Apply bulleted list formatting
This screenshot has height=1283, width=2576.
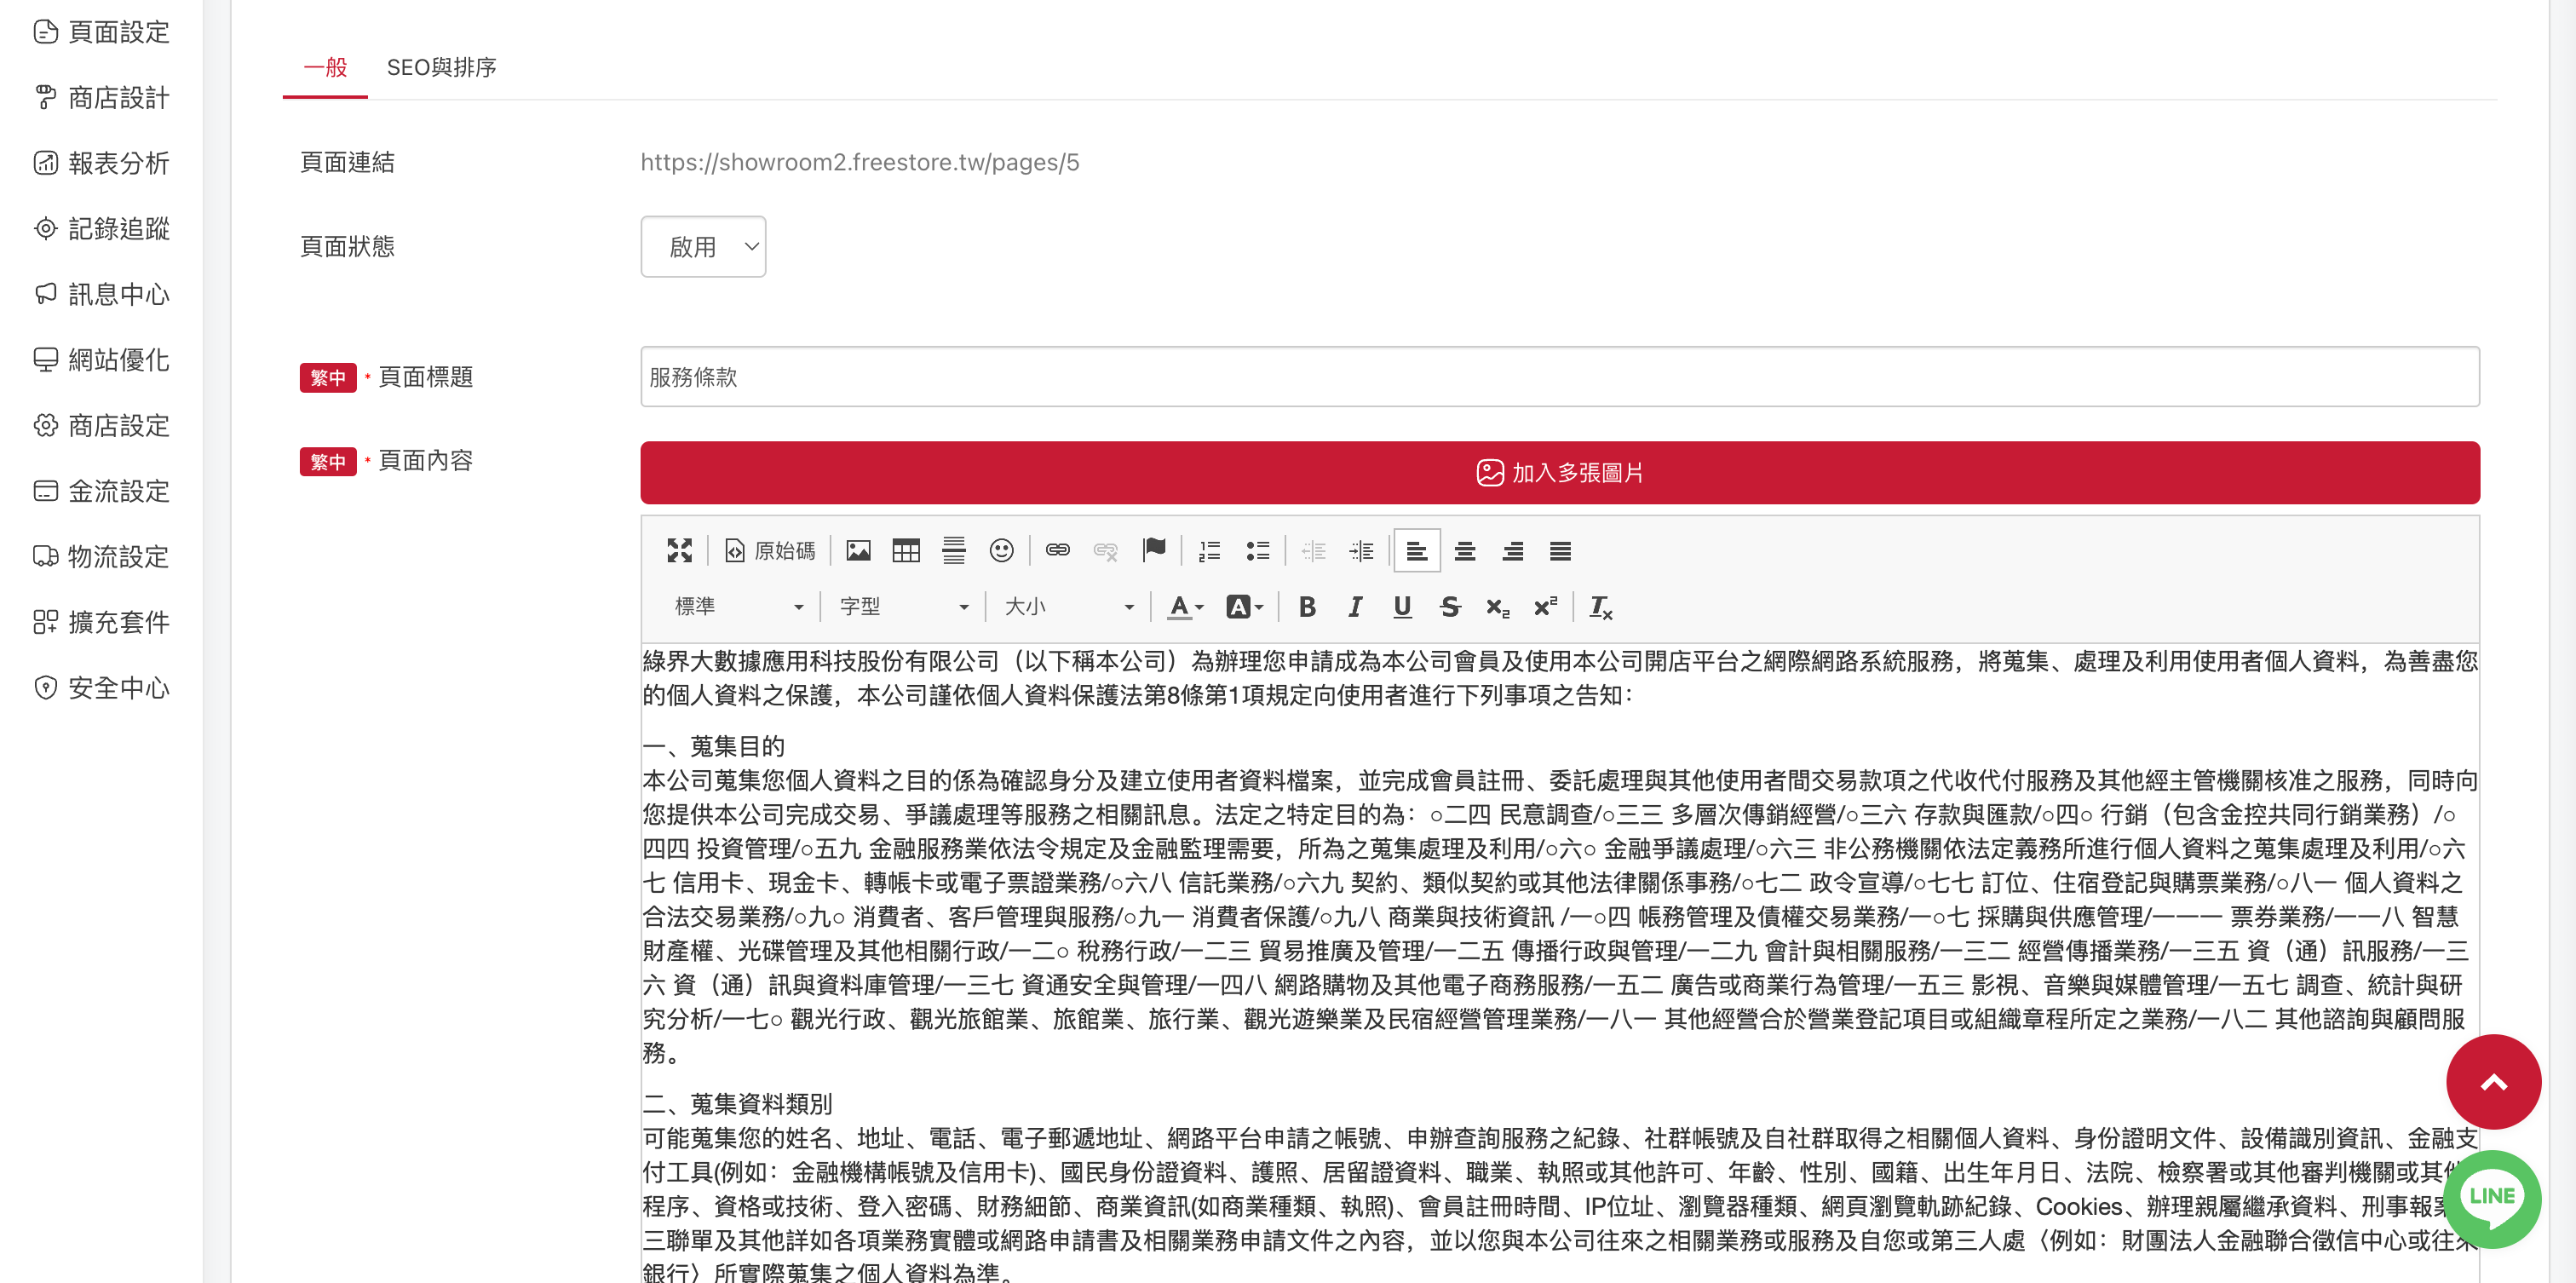point(1257,550)
